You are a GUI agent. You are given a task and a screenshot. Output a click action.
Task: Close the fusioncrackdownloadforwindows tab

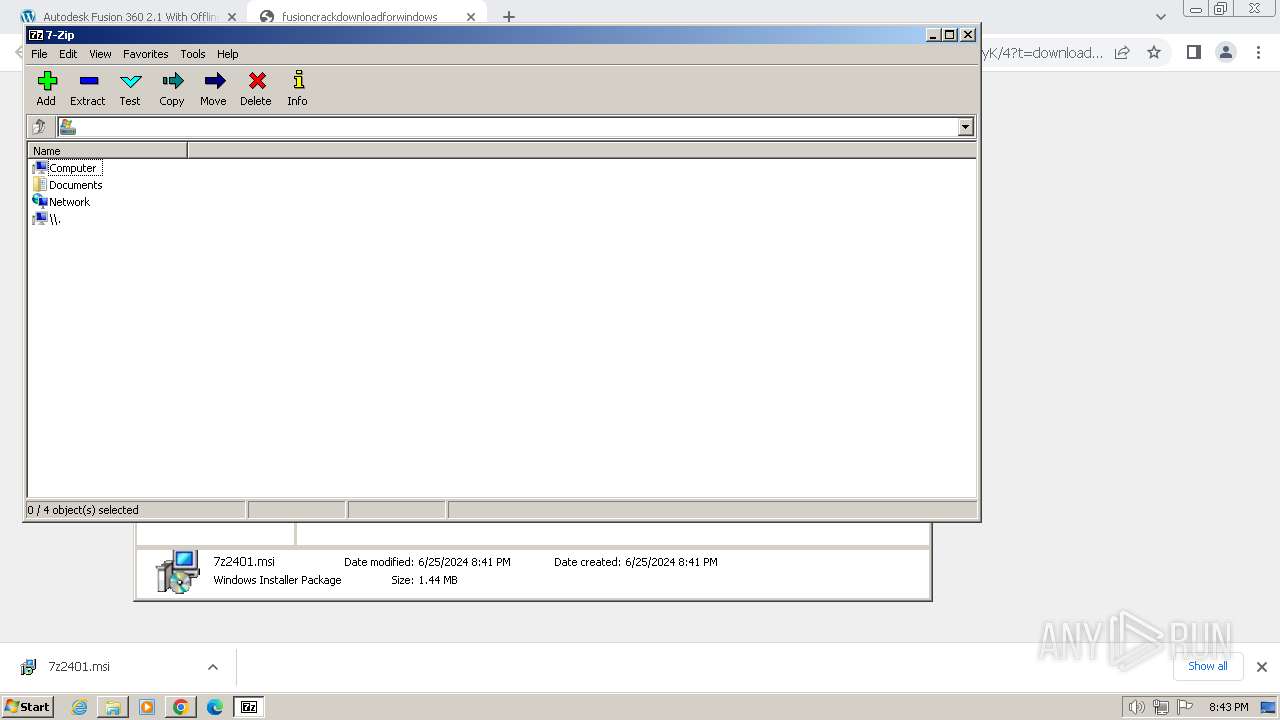pyautogui.click(x=471, y=16)
